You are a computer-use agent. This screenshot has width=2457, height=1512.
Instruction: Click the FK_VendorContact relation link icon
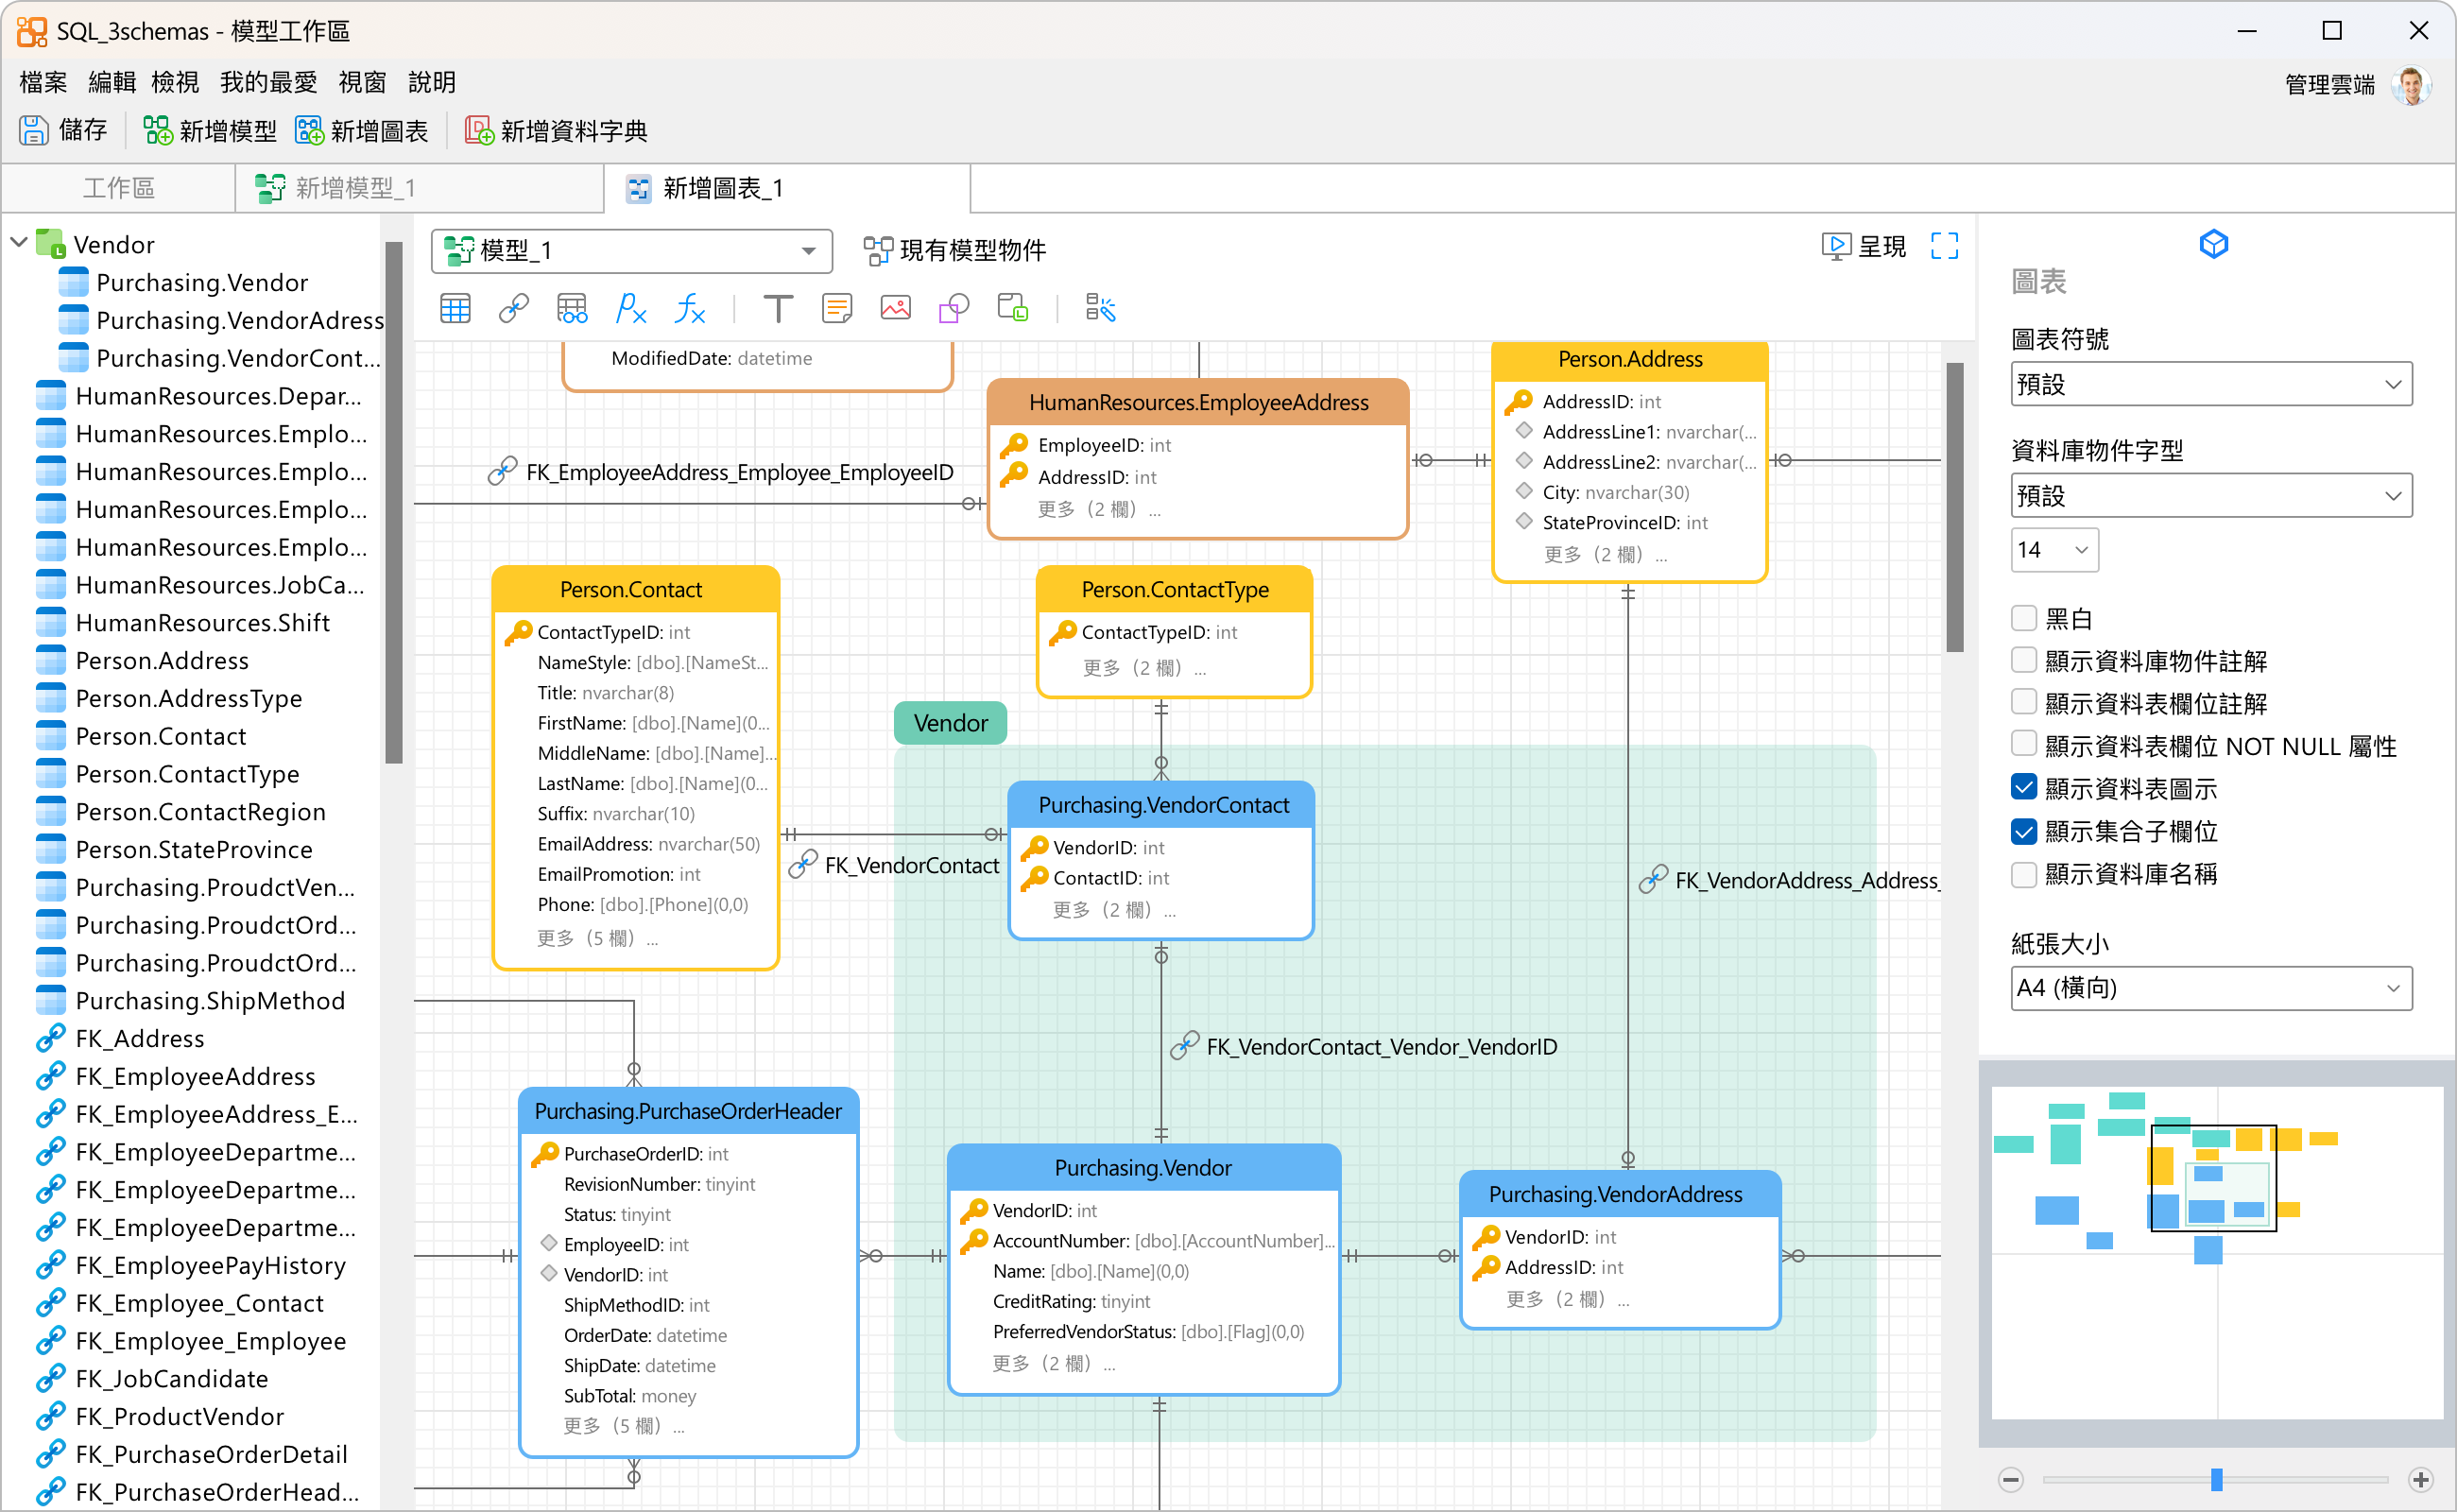tap(803, 865)
